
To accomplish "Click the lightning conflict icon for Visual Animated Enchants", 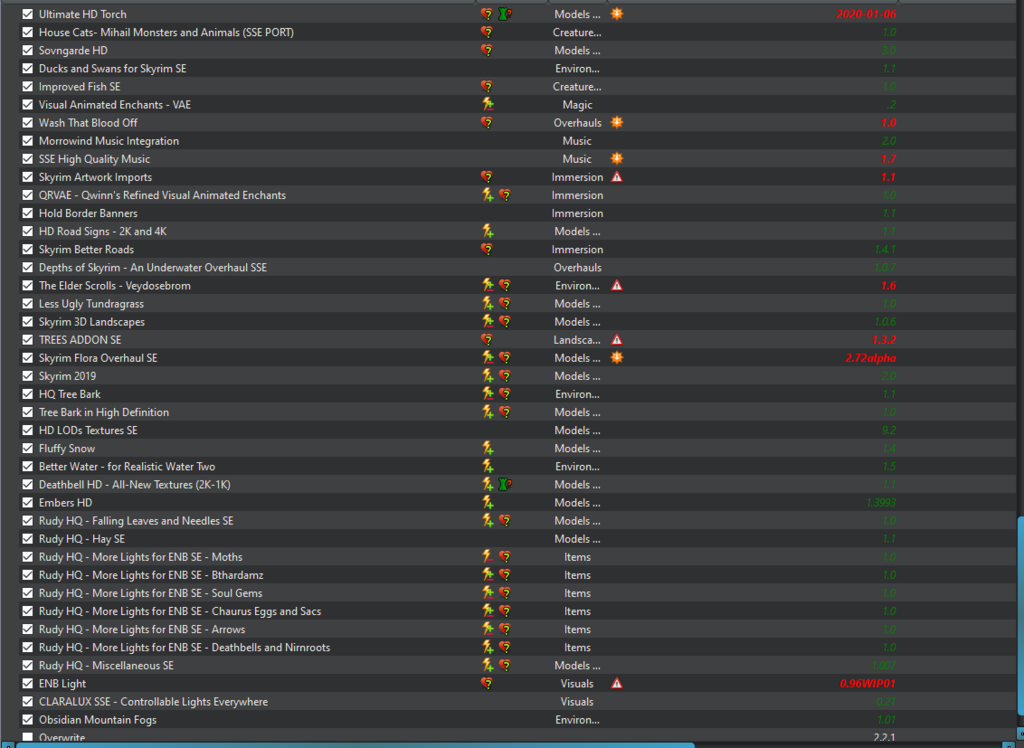I will tap(487, 105).
